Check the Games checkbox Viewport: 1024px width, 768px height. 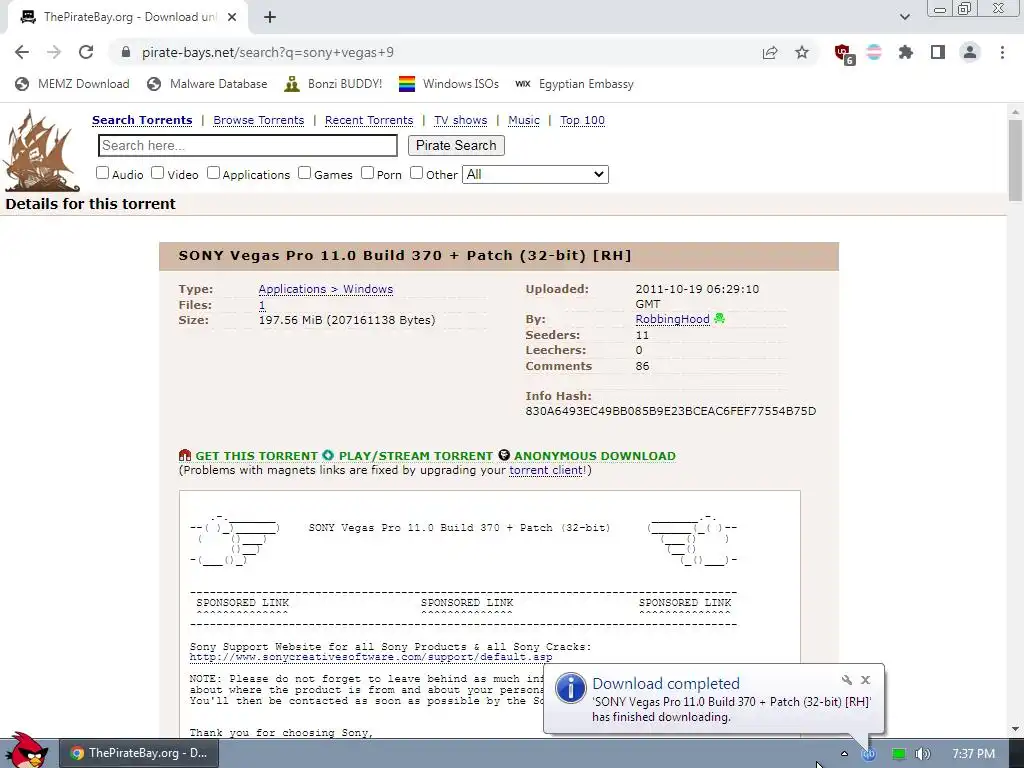[x=304, y=173]
